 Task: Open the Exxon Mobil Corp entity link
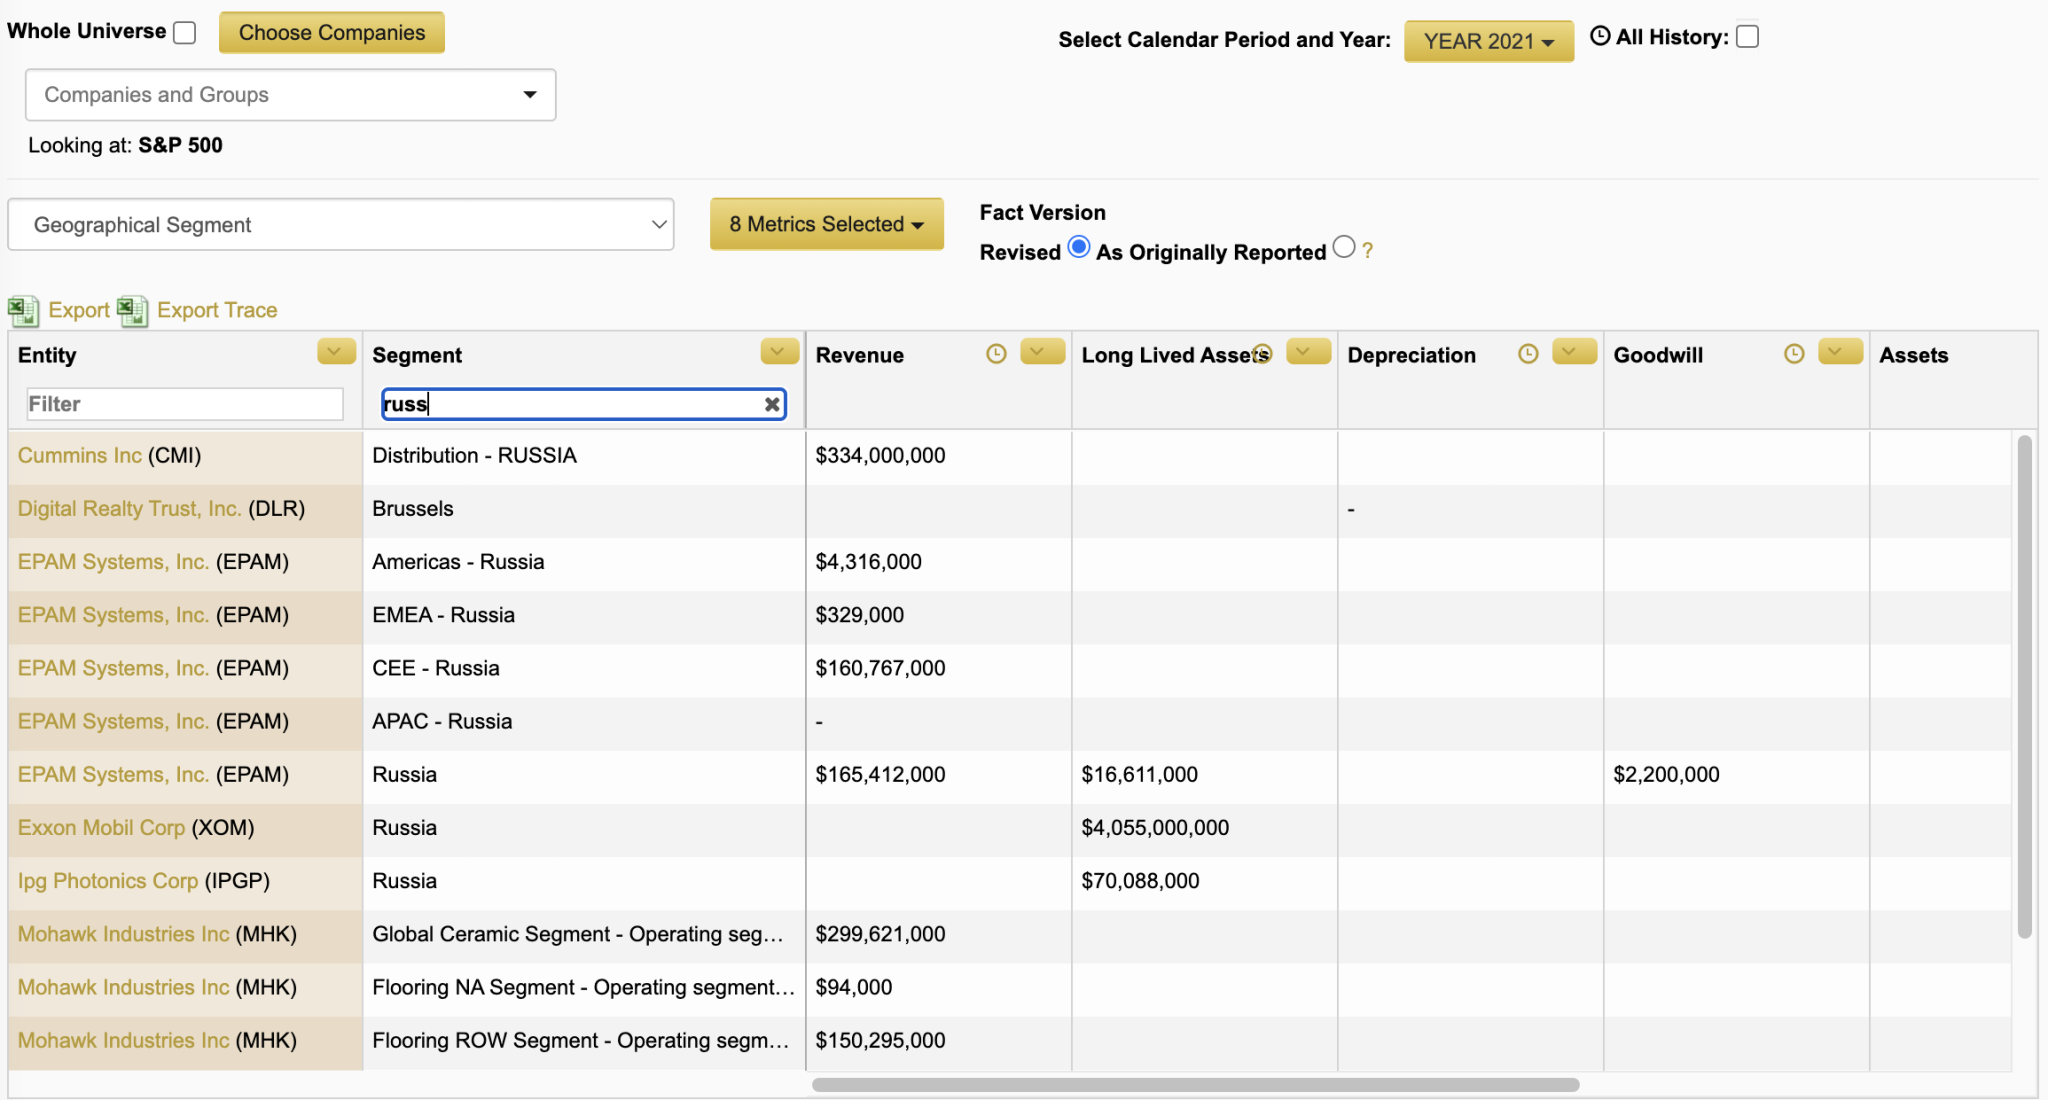(102, 828)
